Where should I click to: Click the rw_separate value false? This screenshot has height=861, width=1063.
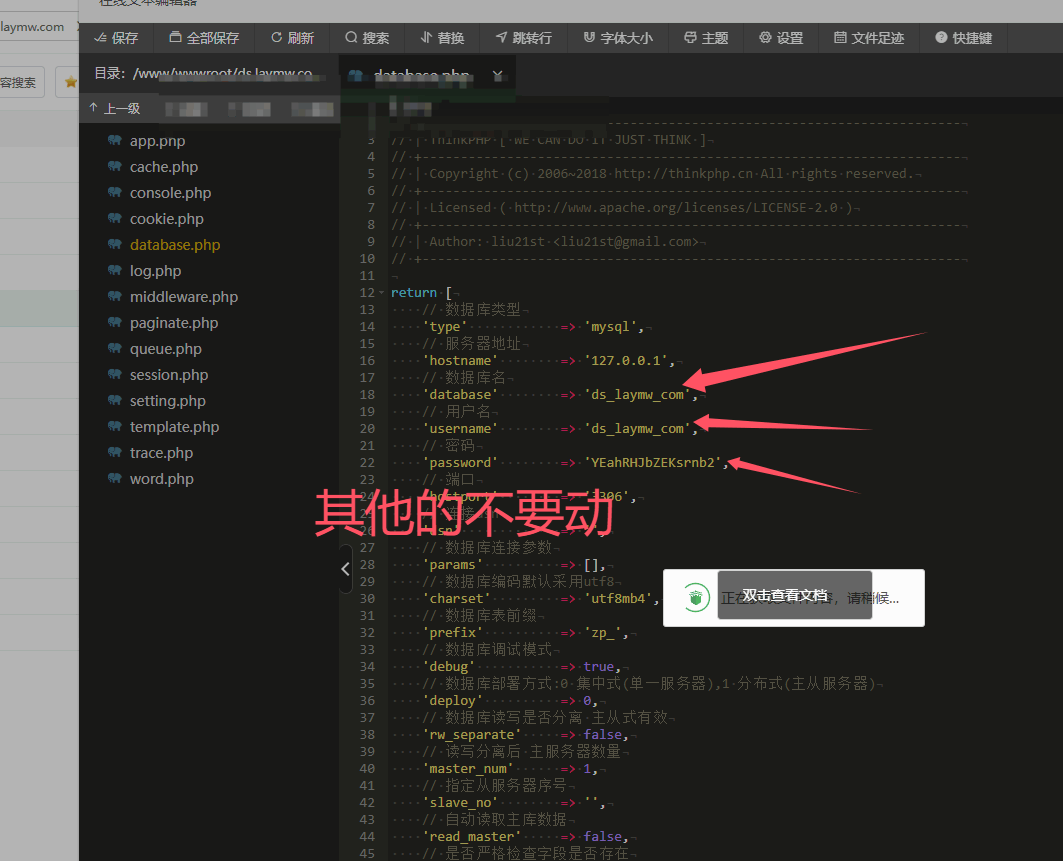pyautogui.click(x=603, y=735)
